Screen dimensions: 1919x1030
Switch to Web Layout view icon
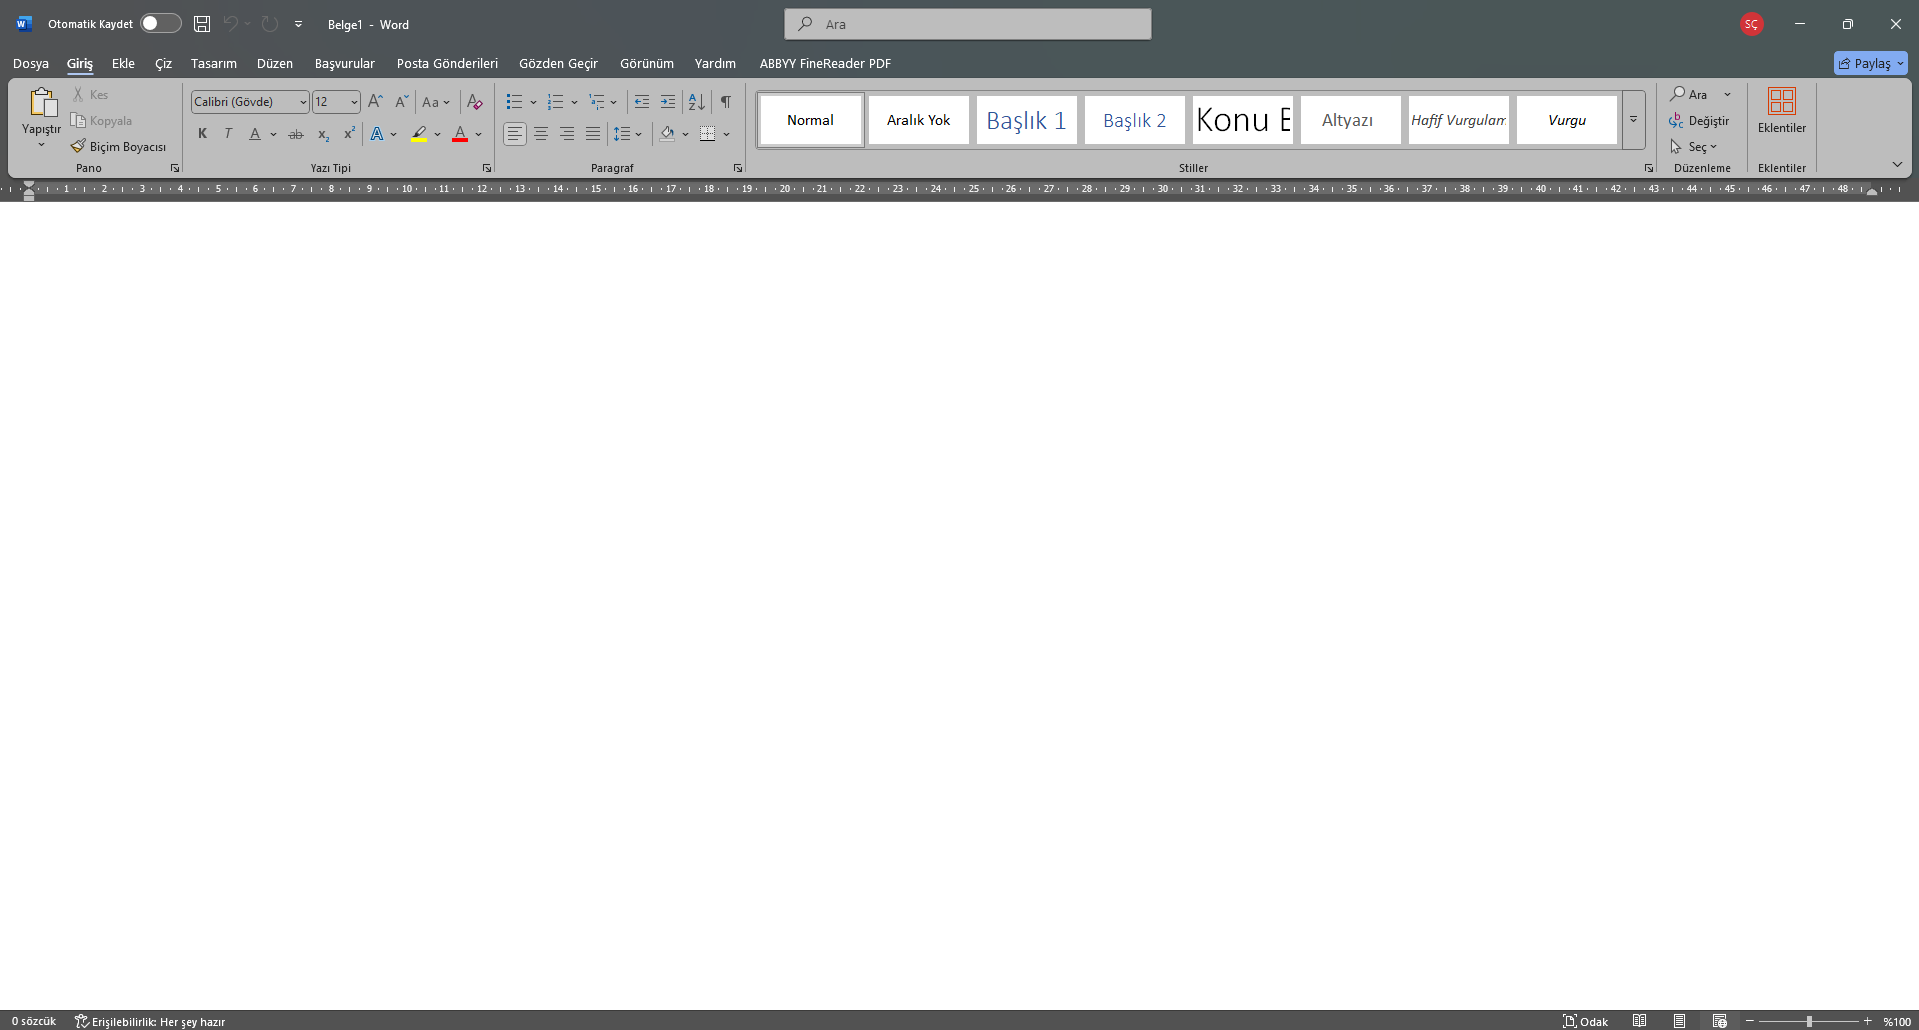tap(1720, 1021)
